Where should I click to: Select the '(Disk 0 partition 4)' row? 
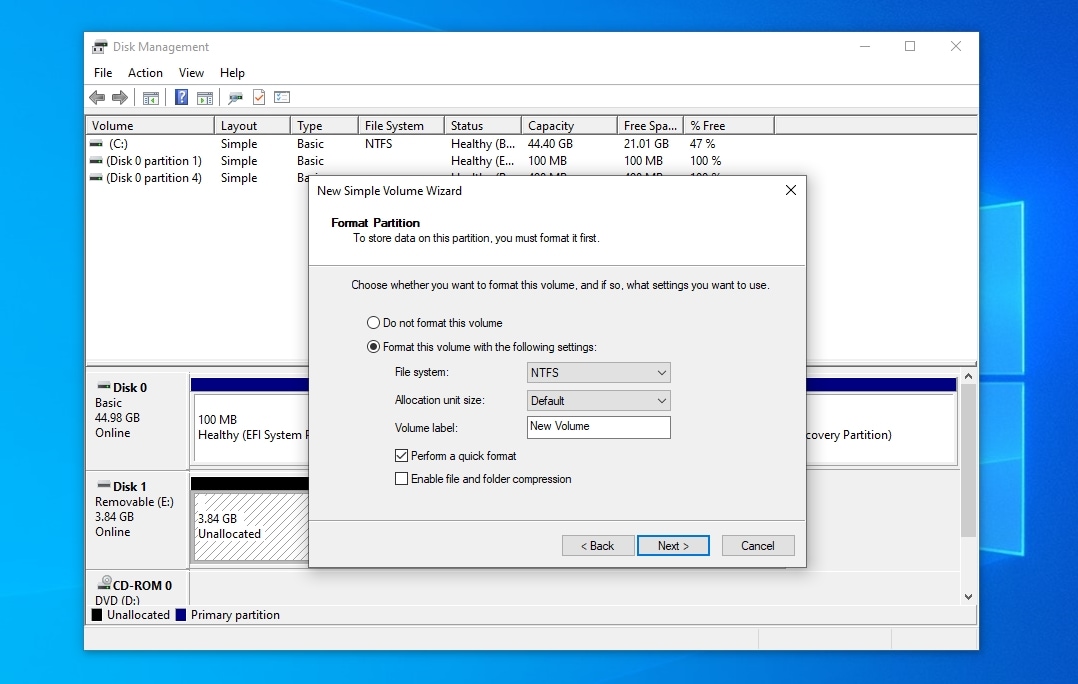pos(197,177)
